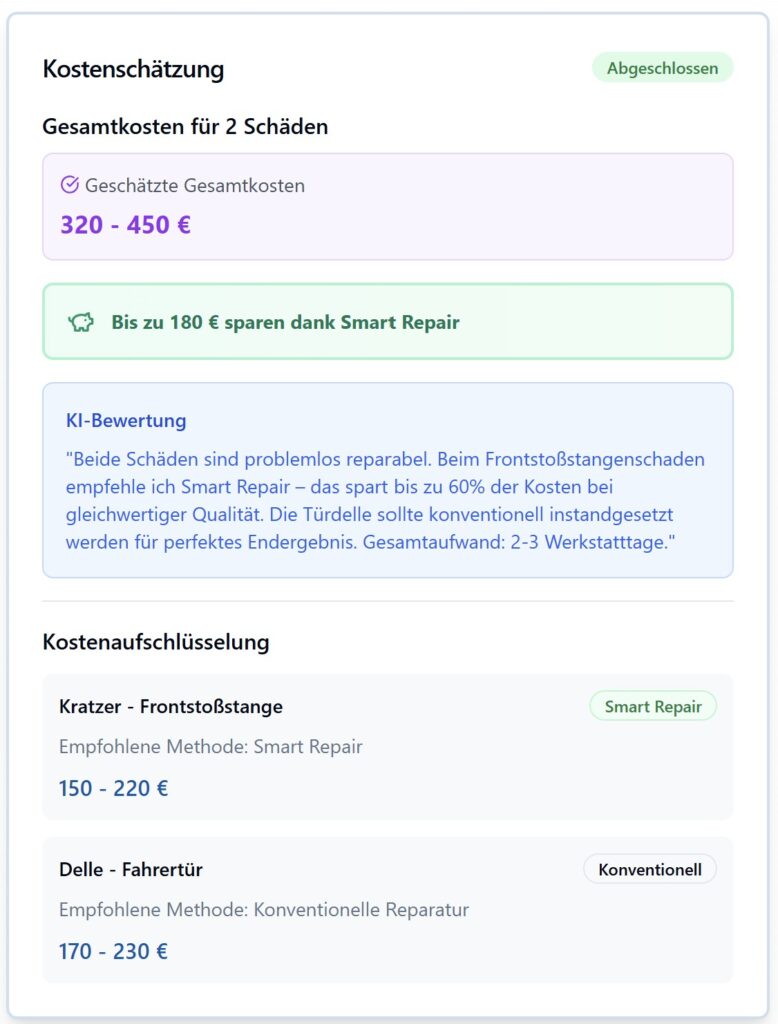The width and height of the screenshot is (778, 1024).
Task: Click the Abgeschlossen status badge
Action: click(662, 68)
